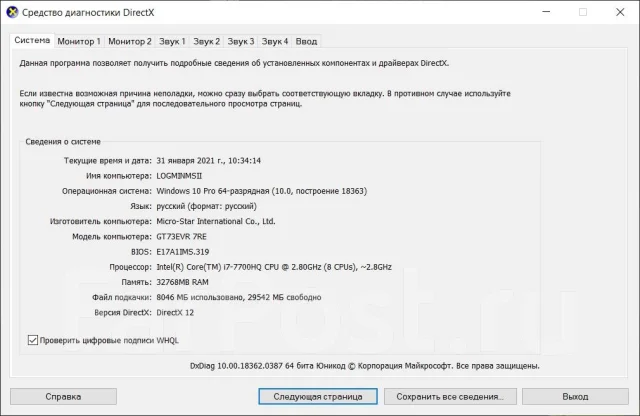Click the Справка button

click(63, 396)
